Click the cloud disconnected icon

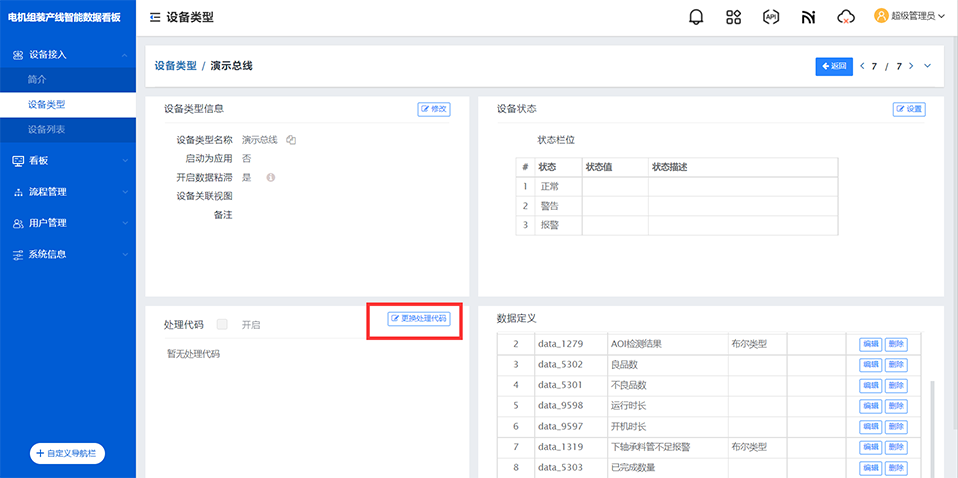coord(846,17)
